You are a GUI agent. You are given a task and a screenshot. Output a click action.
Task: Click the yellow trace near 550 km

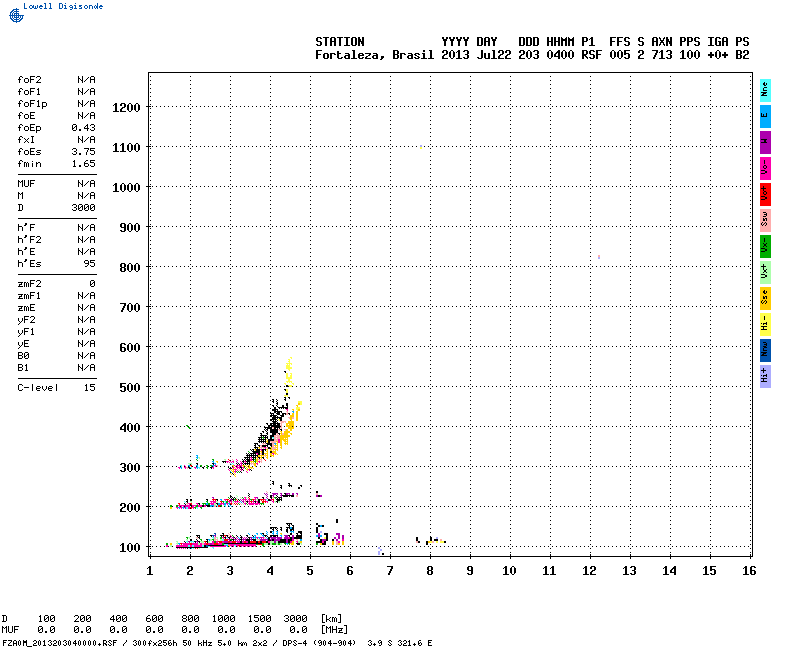click(x=289, y=375)
